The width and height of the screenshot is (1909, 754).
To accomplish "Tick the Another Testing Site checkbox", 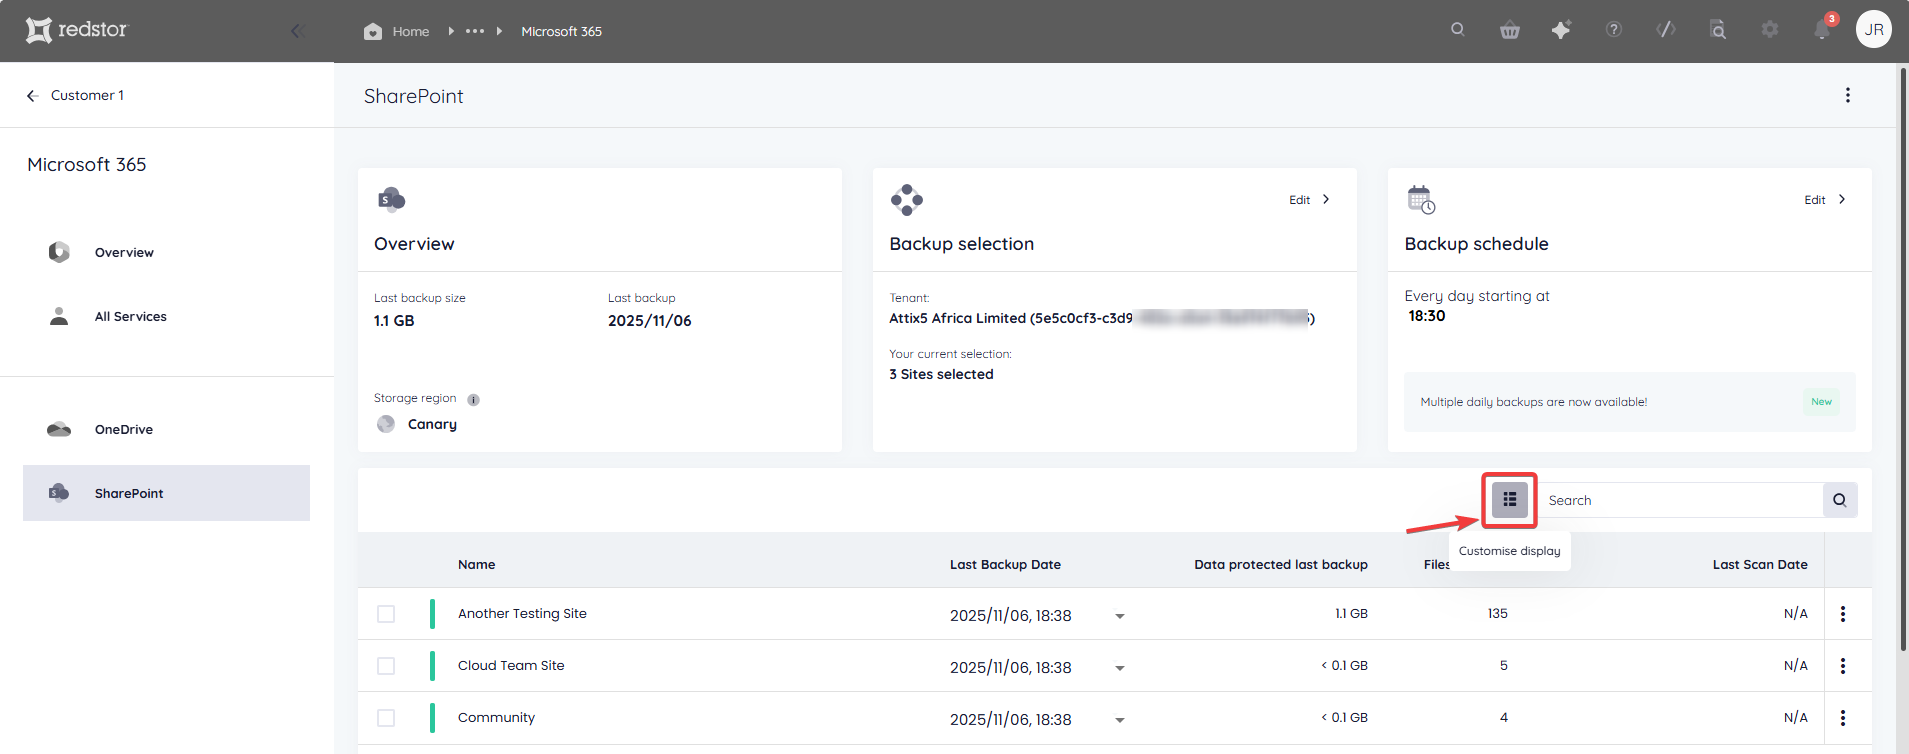I will tap(386, 614).
